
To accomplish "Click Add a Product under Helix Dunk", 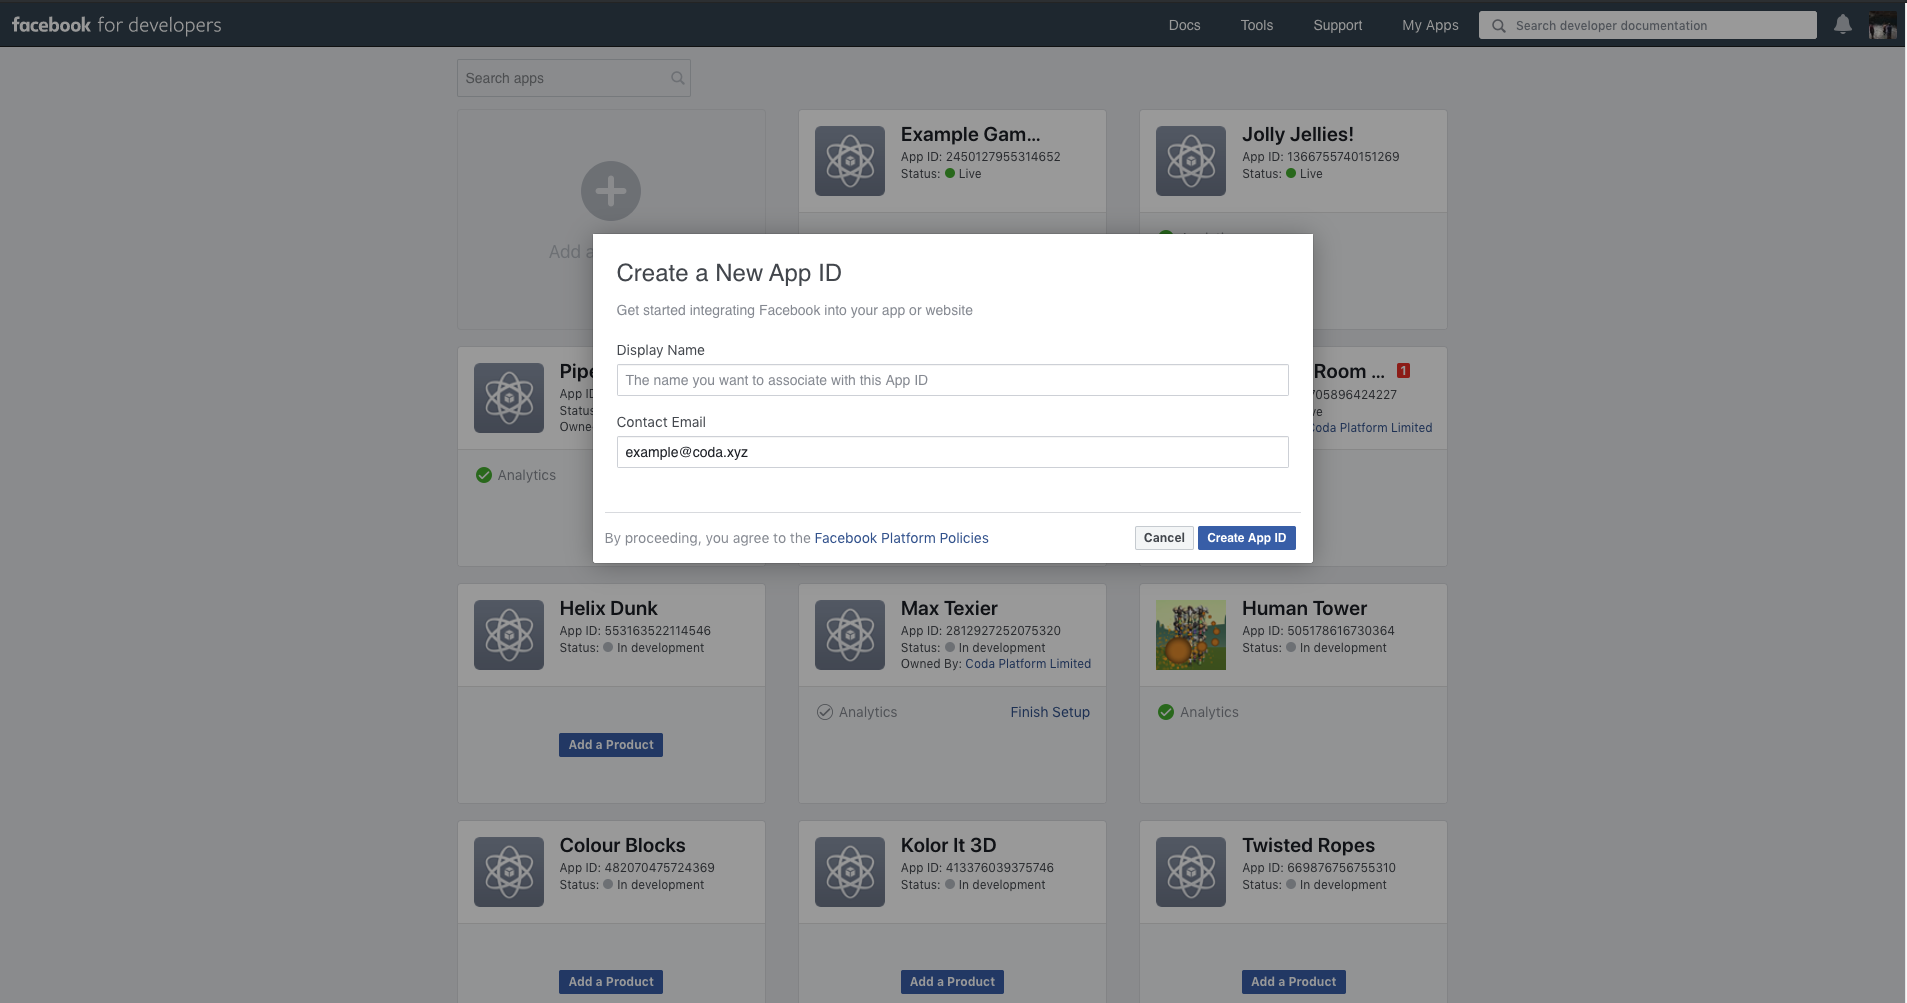I will click(x=610, y=745).
